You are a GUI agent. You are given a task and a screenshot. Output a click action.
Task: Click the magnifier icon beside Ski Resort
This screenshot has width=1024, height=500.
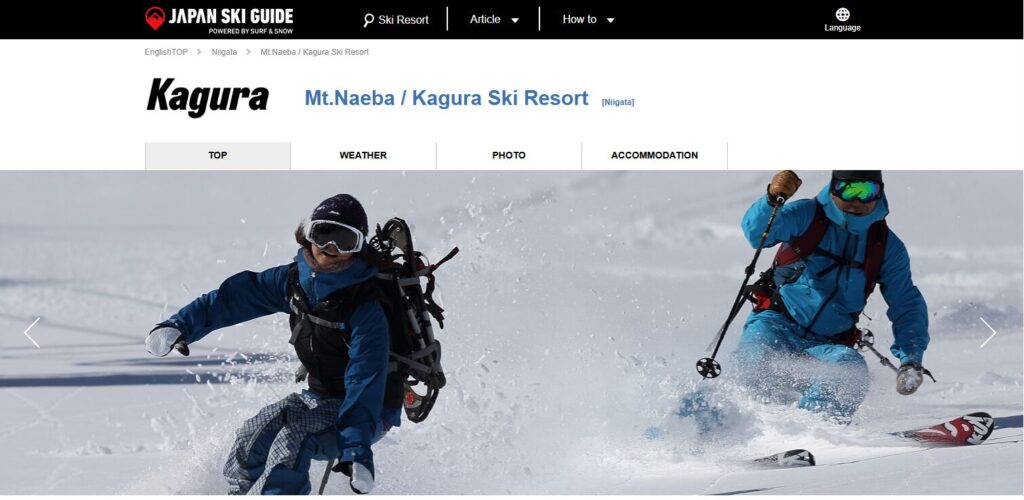coord(369,20)
